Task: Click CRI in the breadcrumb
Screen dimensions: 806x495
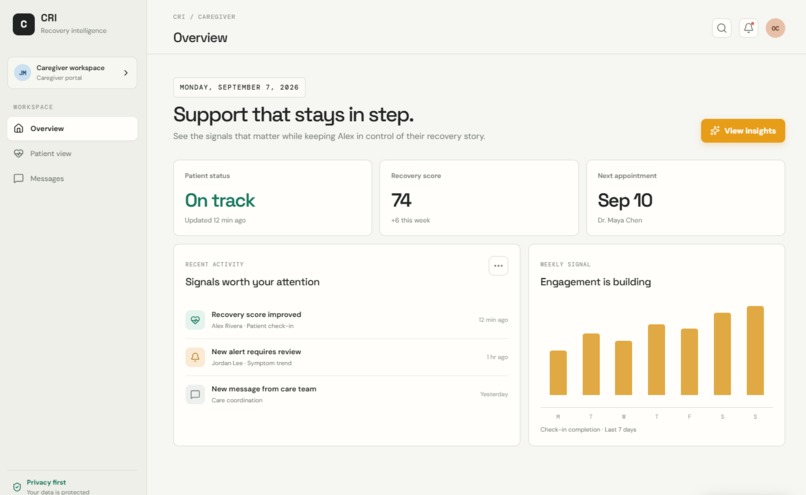Action: [x=179, y=17]
